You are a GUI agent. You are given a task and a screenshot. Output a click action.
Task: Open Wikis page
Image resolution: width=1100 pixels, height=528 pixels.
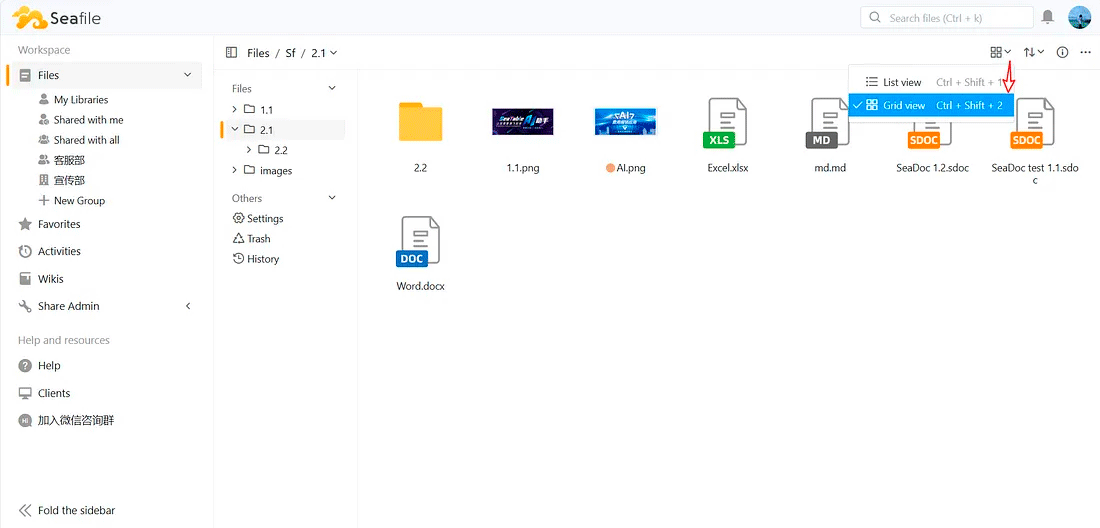tap(51, 279)
